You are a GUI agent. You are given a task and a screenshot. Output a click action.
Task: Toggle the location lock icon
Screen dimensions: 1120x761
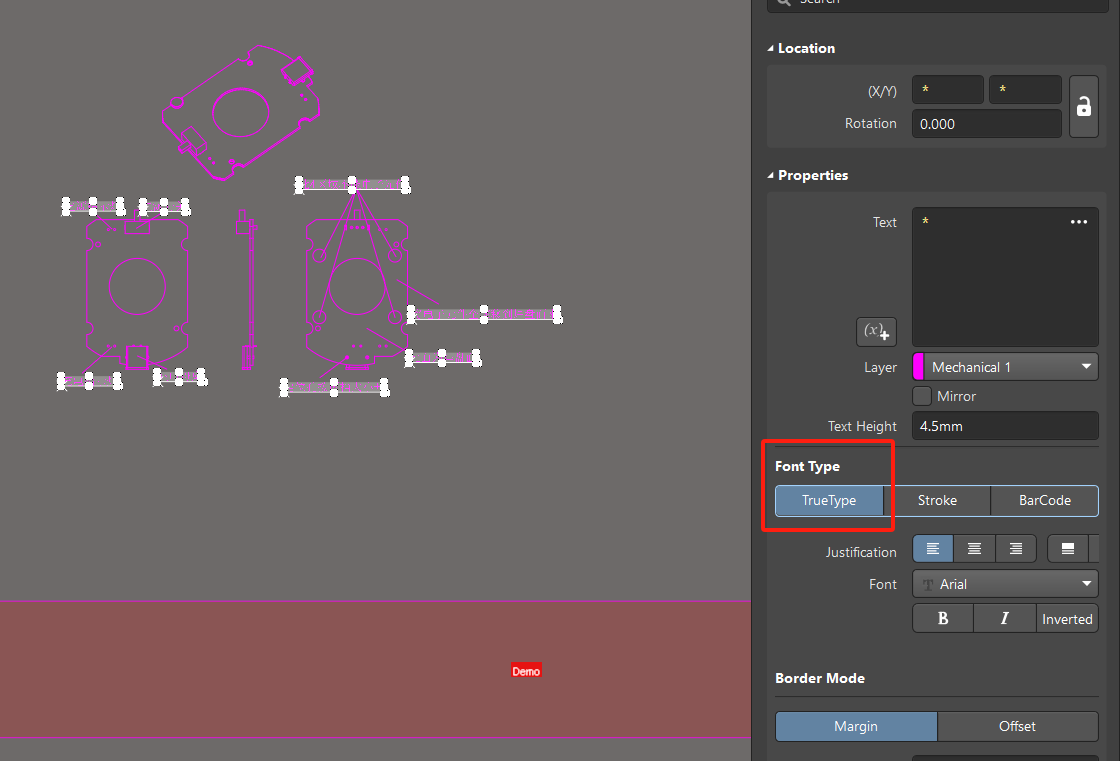[1084, 106]
